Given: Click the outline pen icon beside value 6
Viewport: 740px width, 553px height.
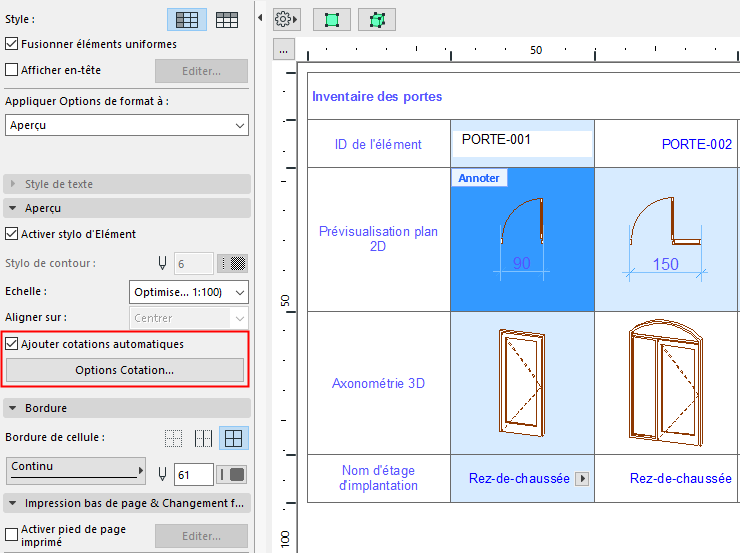Looking at the screenshot, I should pos(162,263).
